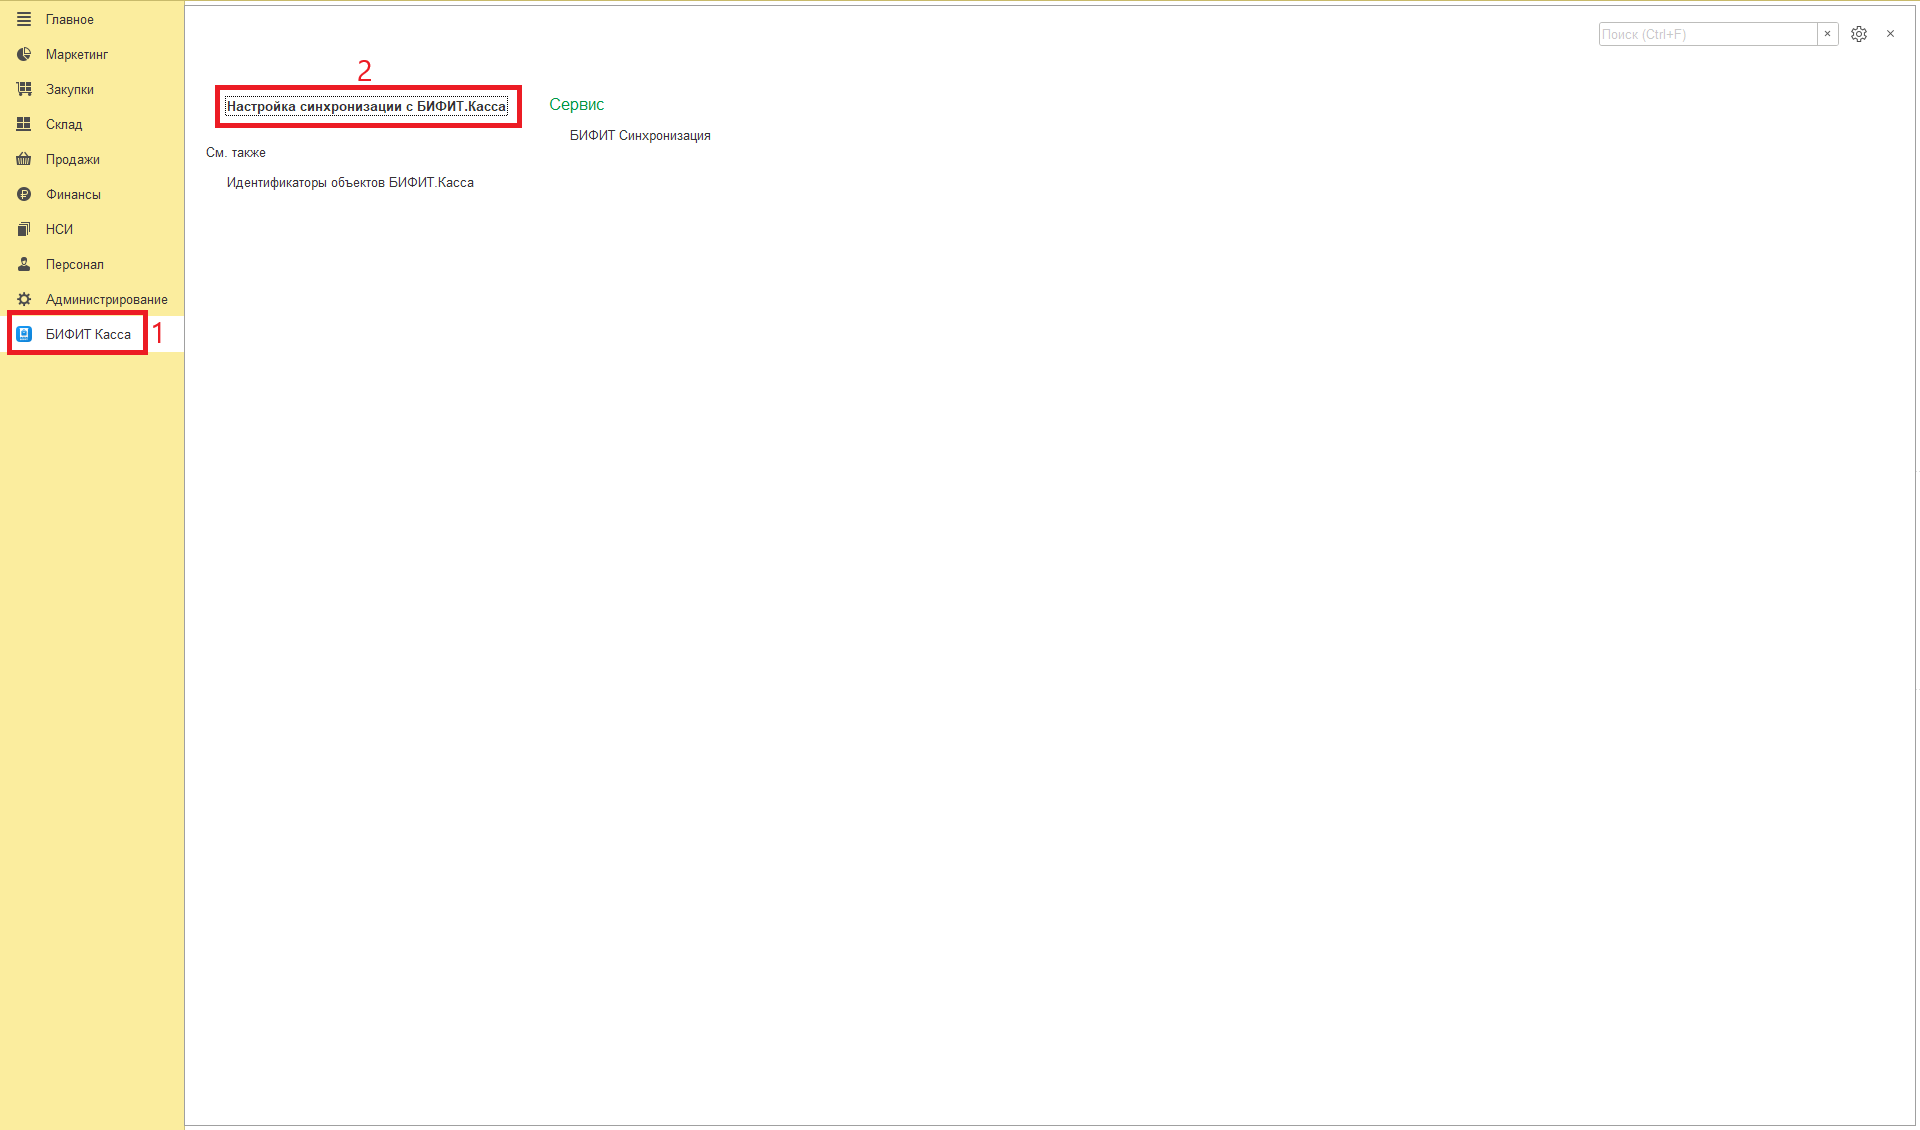This screenshot has height=1130, width=1920.
Task: Open Идентификаторы объектов БИФИТ.Касса
Action: [x=350, y=183]
